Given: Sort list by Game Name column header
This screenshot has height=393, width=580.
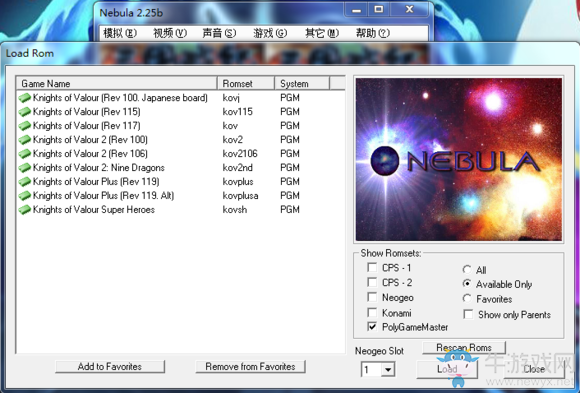Looking at the screenshot, I should pyautogui.click(x=117, y=84).
